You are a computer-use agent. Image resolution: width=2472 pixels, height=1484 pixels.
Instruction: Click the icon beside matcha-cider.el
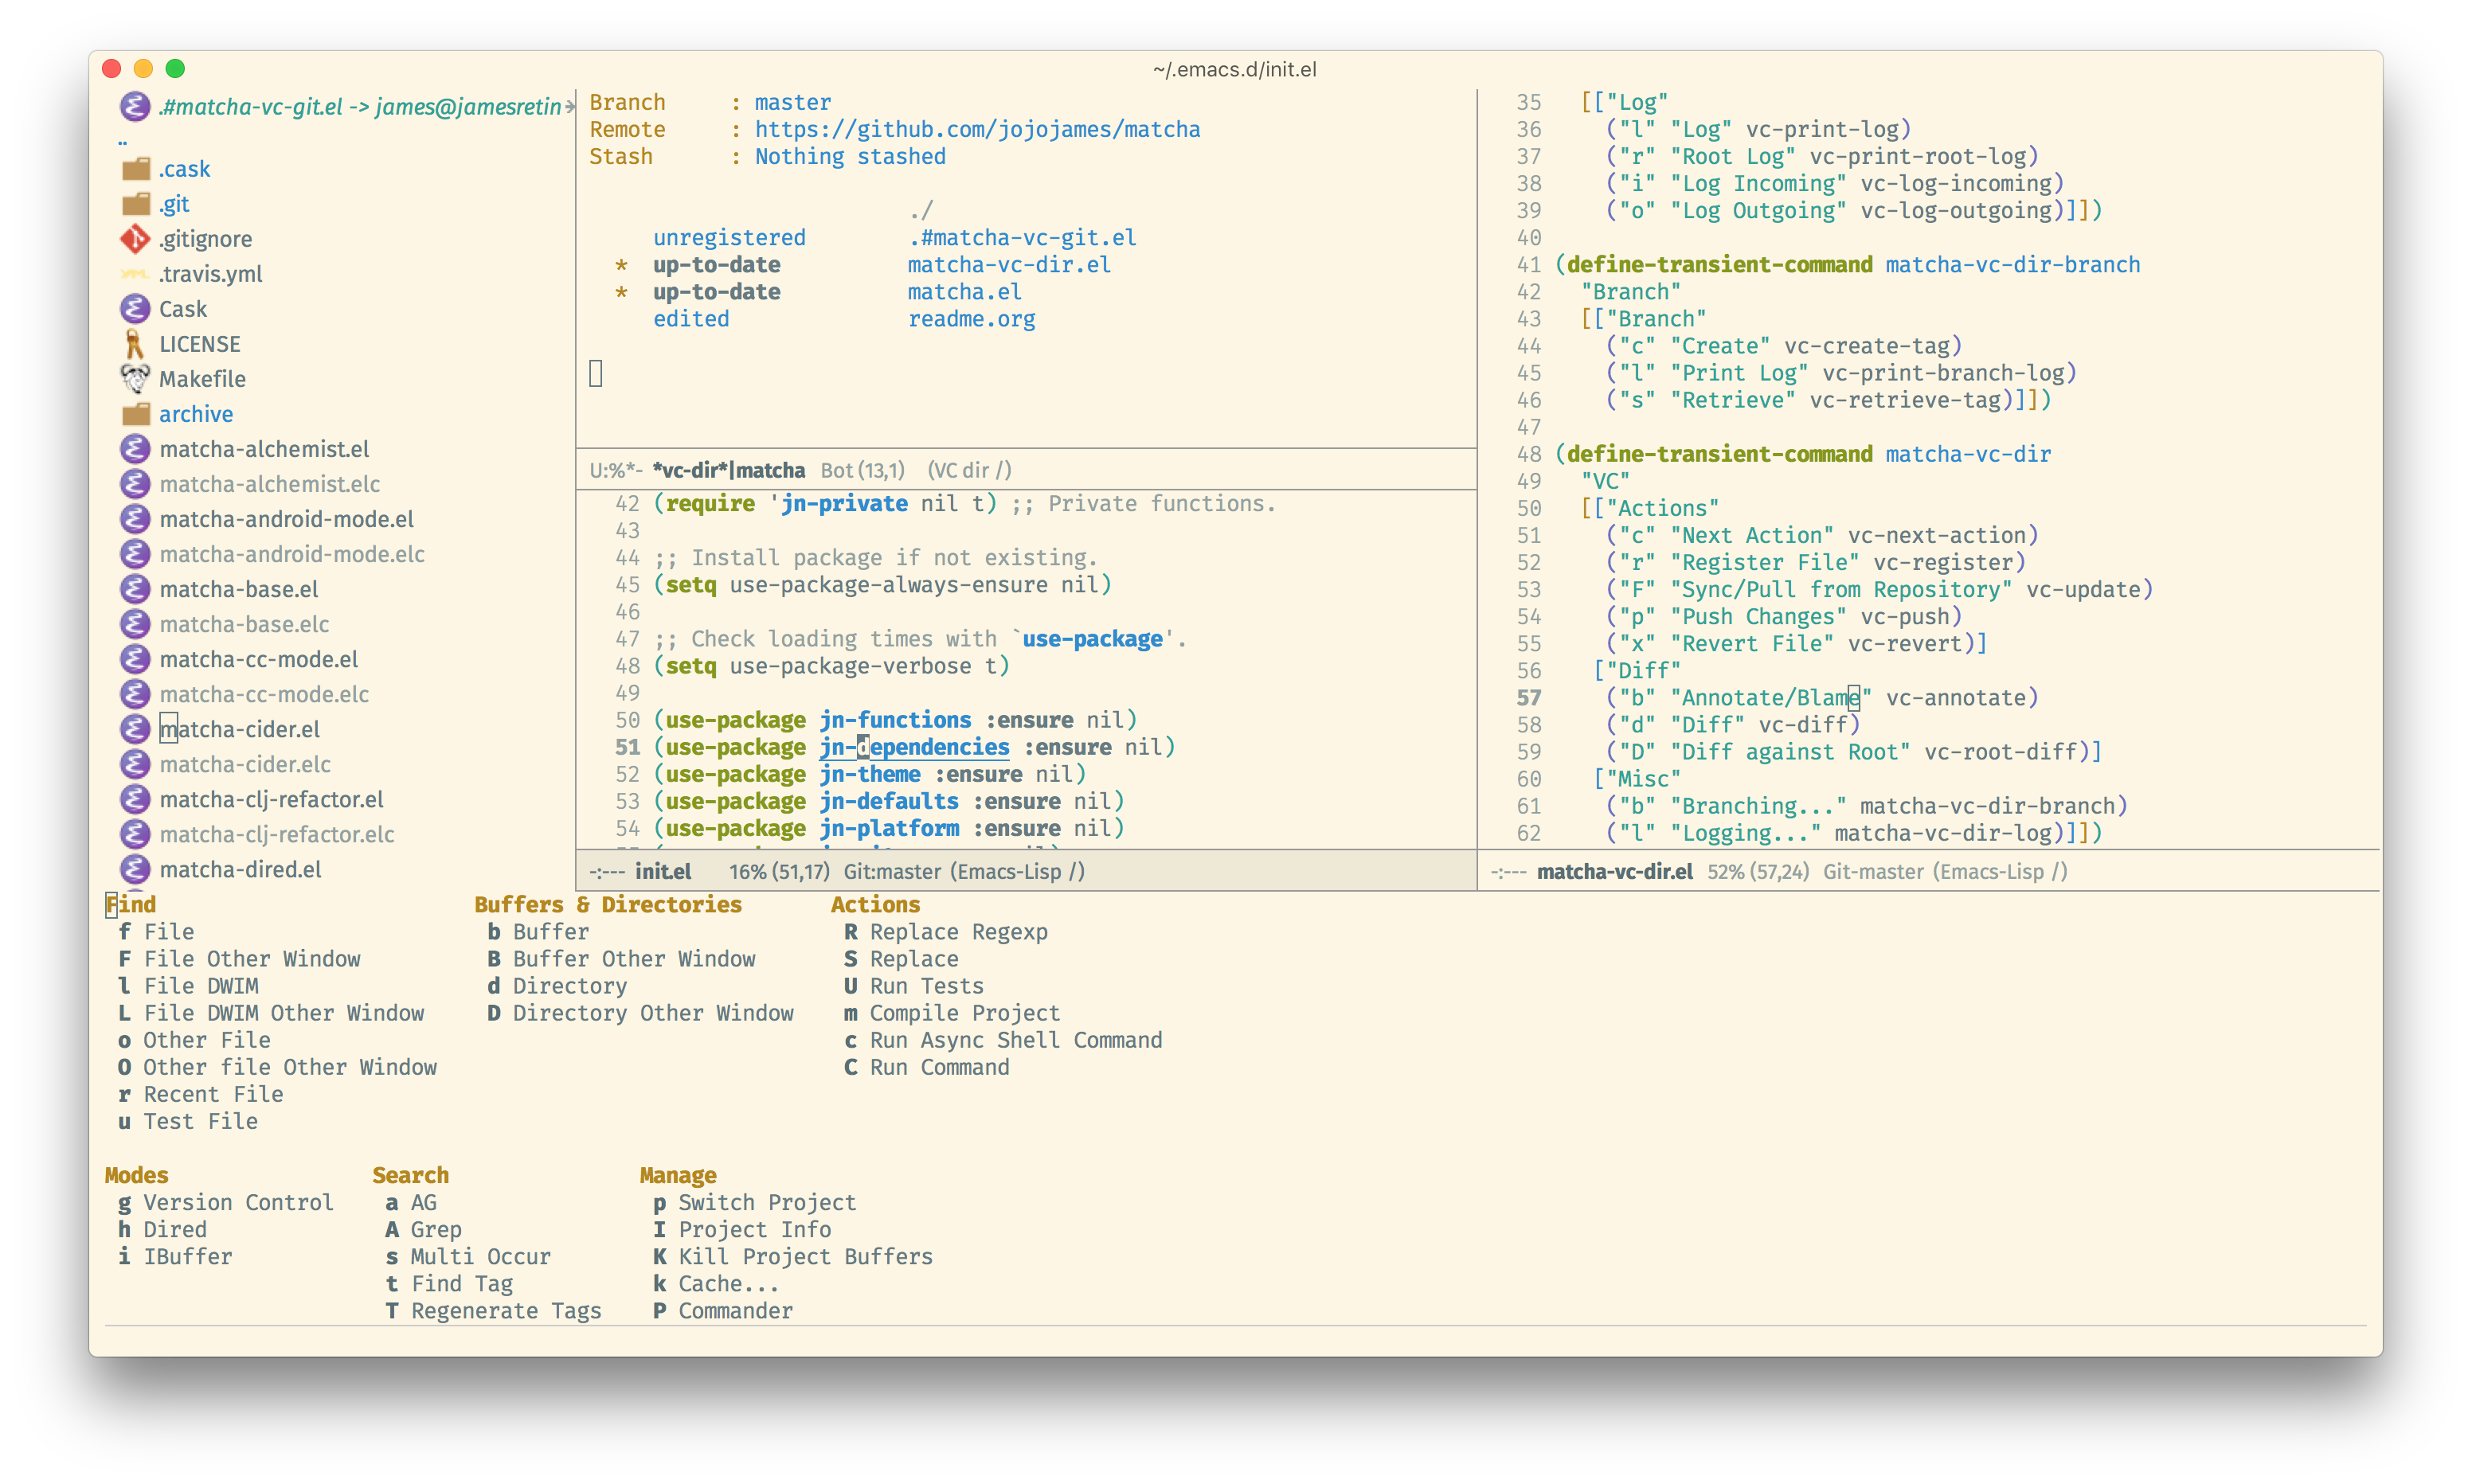click(135, 729)
